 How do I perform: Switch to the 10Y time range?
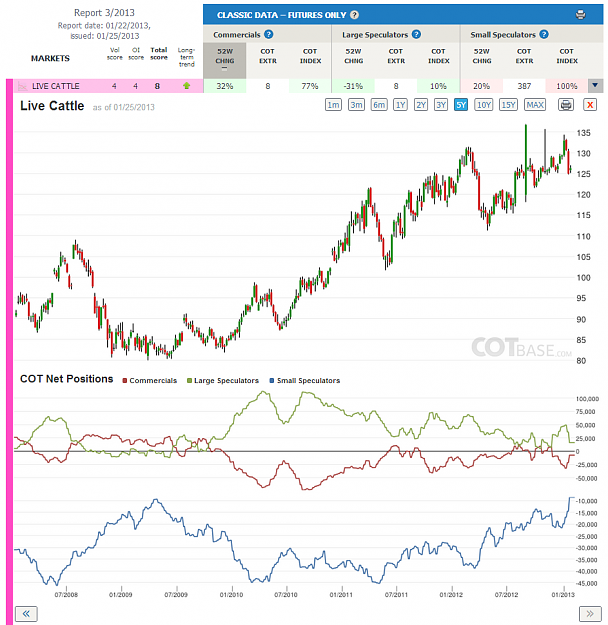pyautogui.click(x=484, y=105)
